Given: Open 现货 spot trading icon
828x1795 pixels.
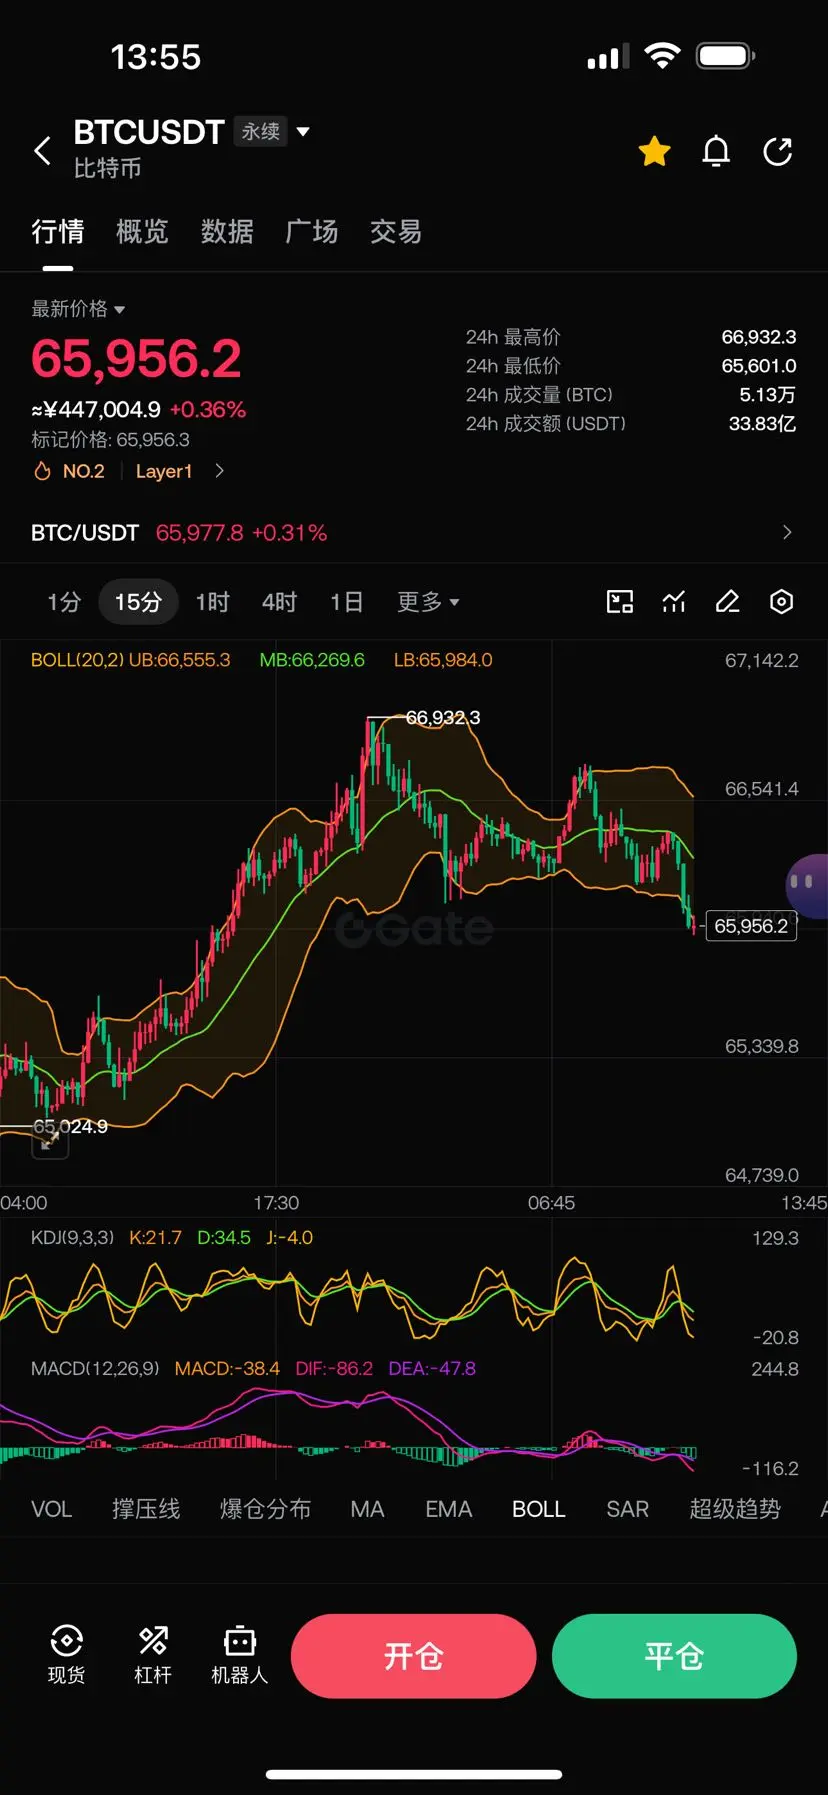Looking at the screenshot, I should (66, 1654).
